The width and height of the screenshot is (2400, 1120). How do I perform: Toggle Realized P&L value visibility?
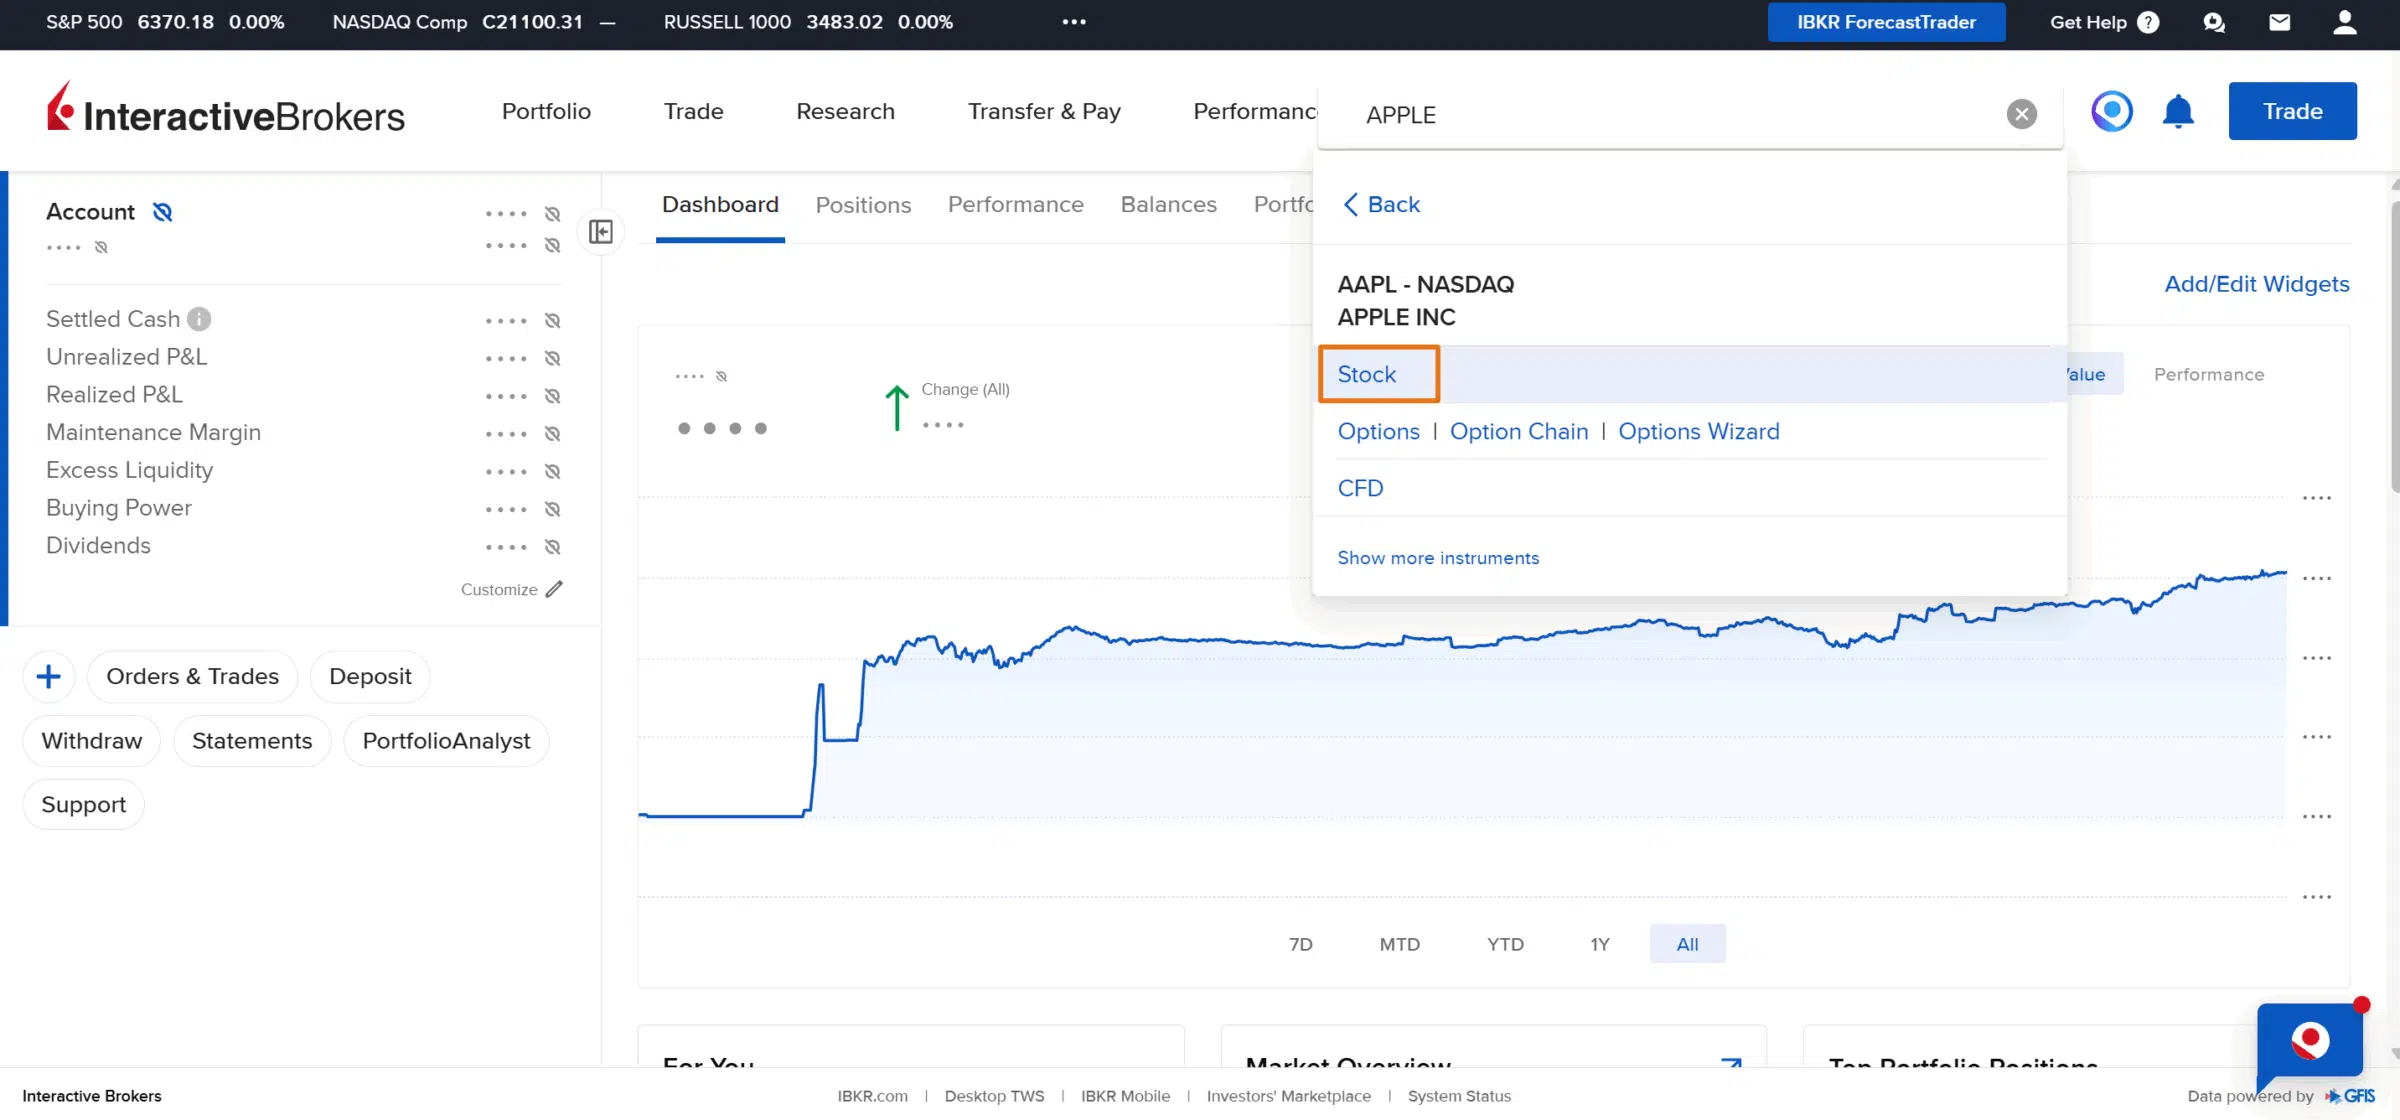coord(552,396)
